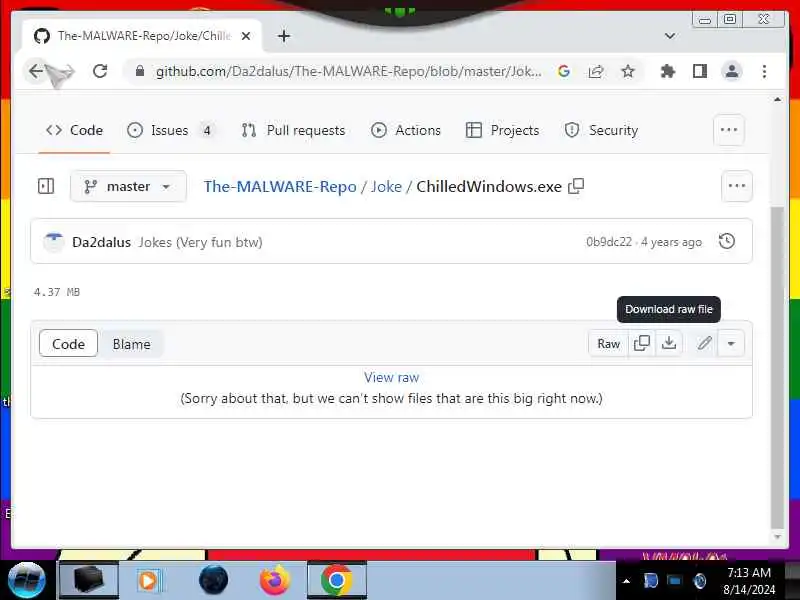The width and height of the screenshot is (800, 600).
Task: Bookmark this page with the star
Action: coord(628,71)
